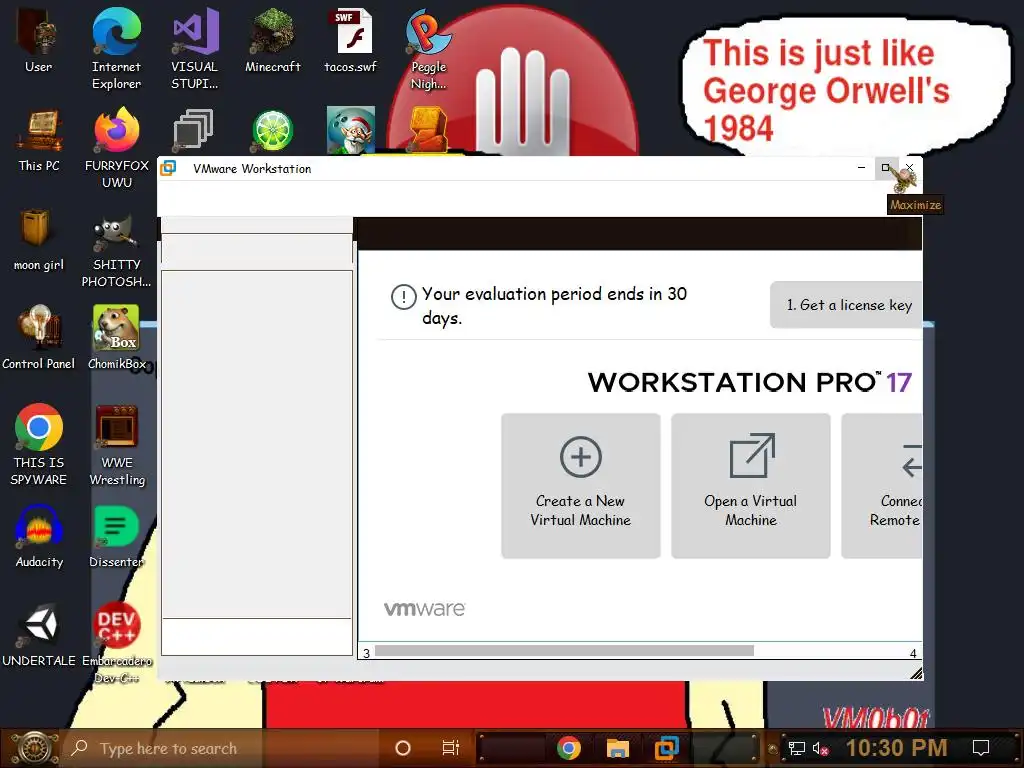This screenshot has width=1024, height=768.
Task: Click the horizontal scrollbar in VMware home
Action: [x=564, y=650]
